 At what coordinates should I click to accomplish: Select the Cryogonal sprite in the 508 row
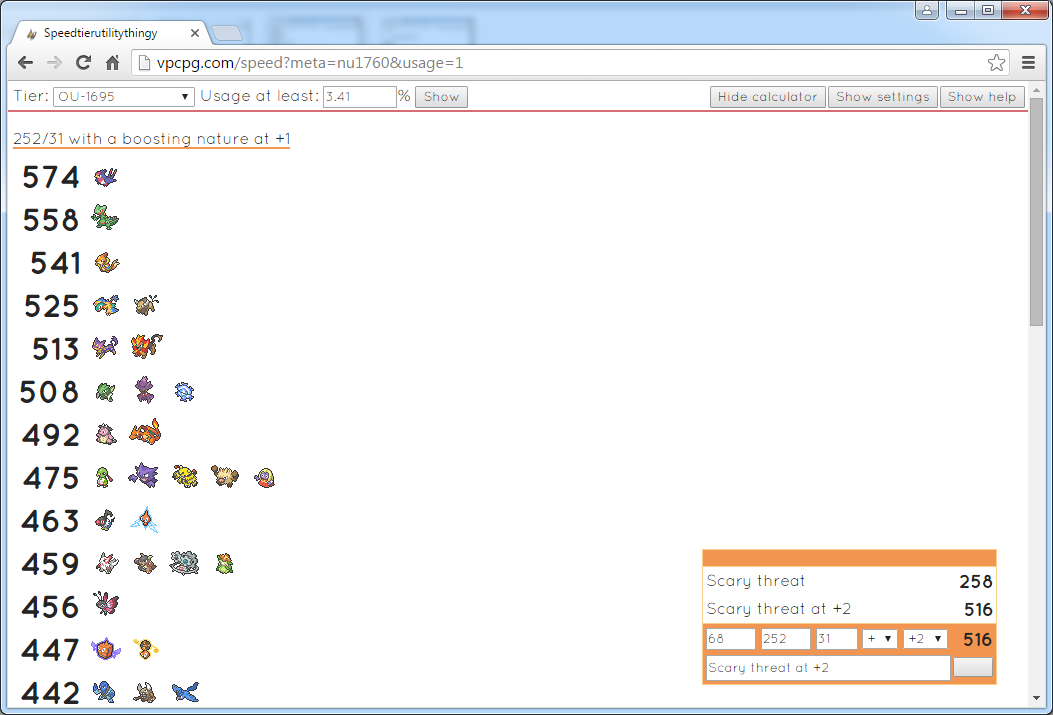(x=184, y=391)
